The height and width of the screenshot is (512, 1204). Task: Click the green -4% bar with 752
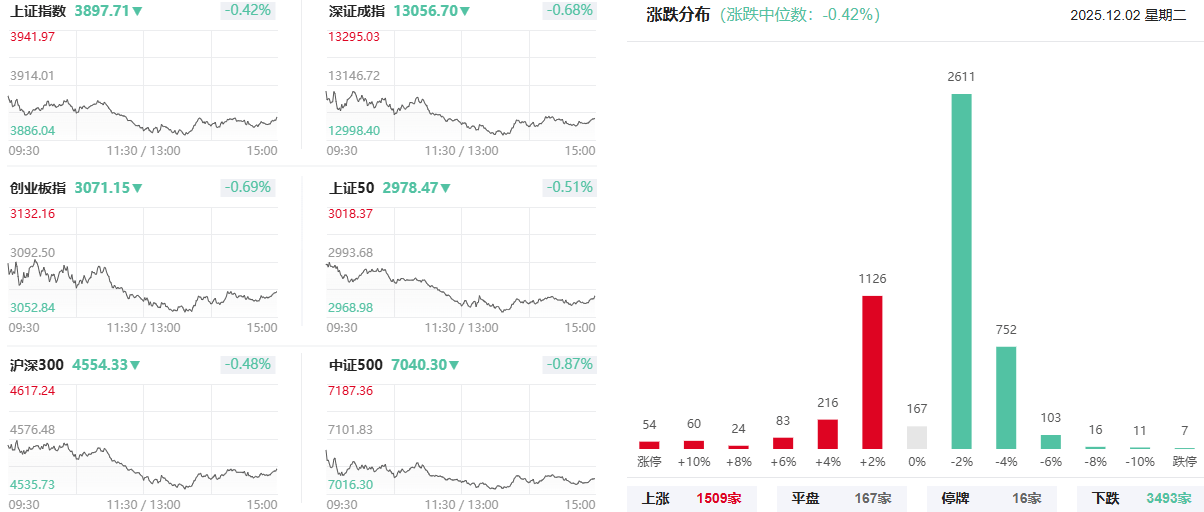(1006, 397)
